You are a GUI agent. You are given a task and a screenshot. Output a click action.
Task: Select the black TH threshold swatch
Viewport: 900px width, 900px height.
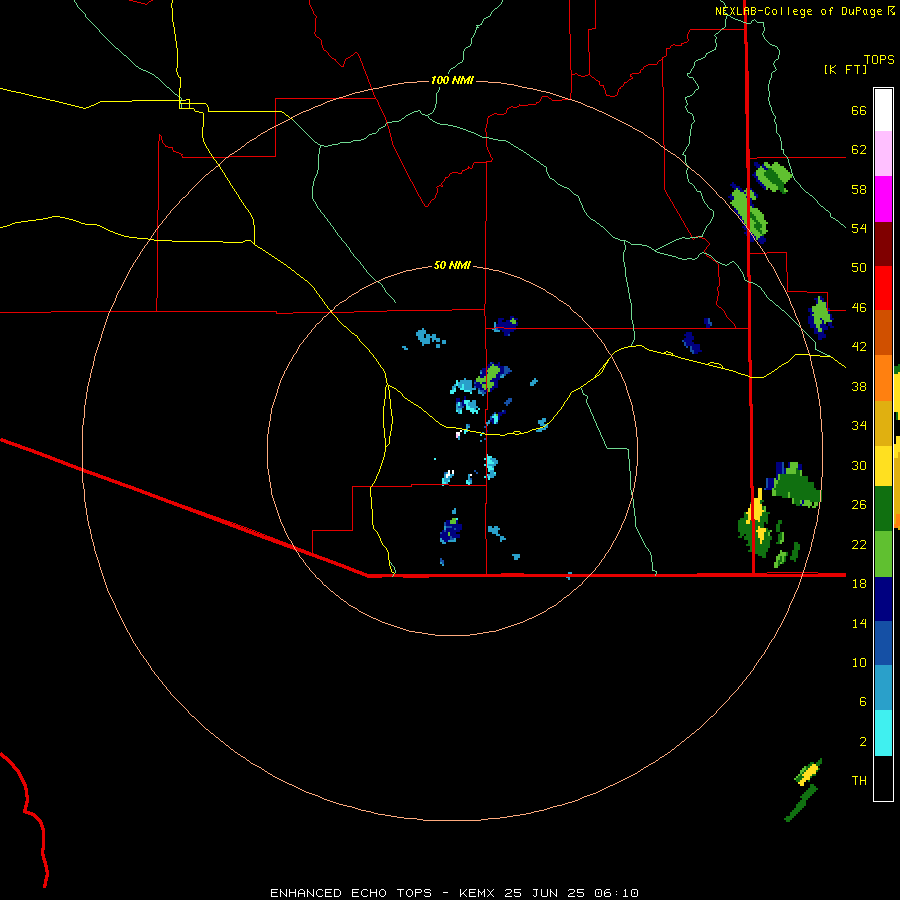883,778
